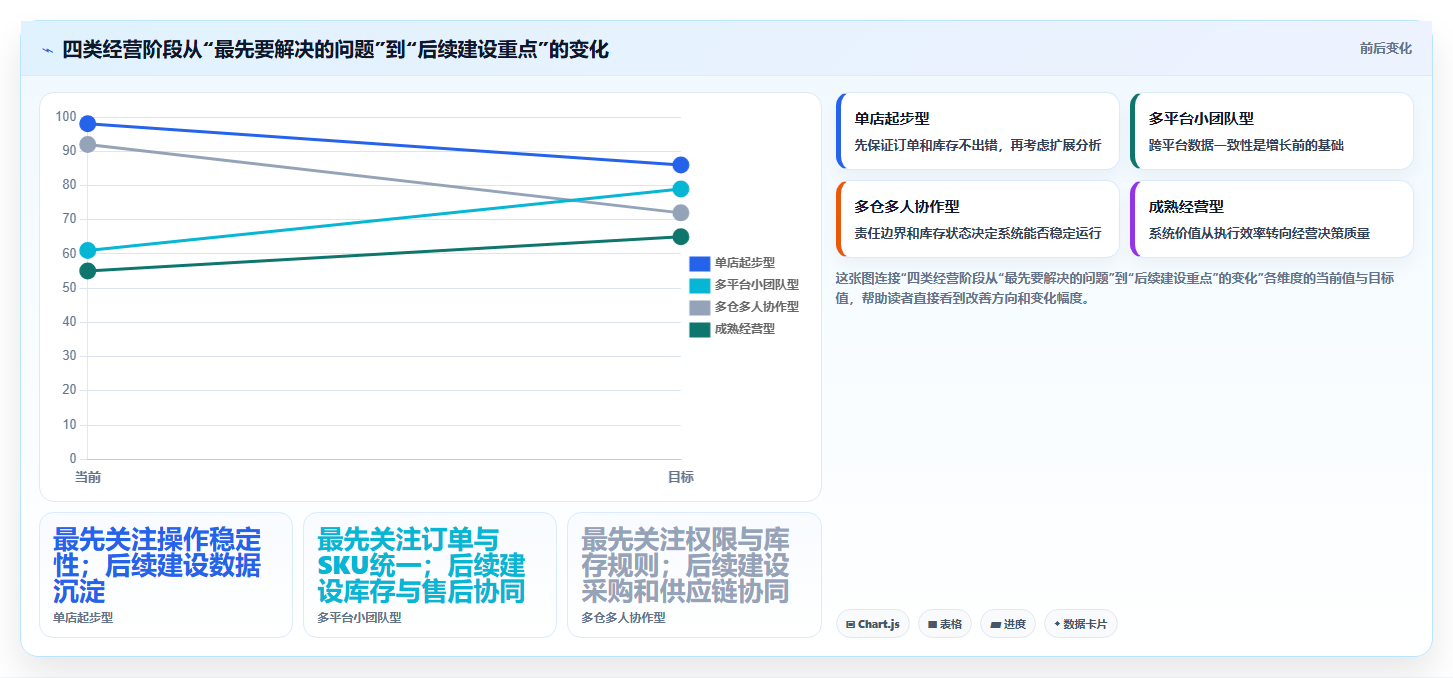Click the dark green point at 当前 55
This screenshot has height=678, width=1453.
click(x=88, y=271)
